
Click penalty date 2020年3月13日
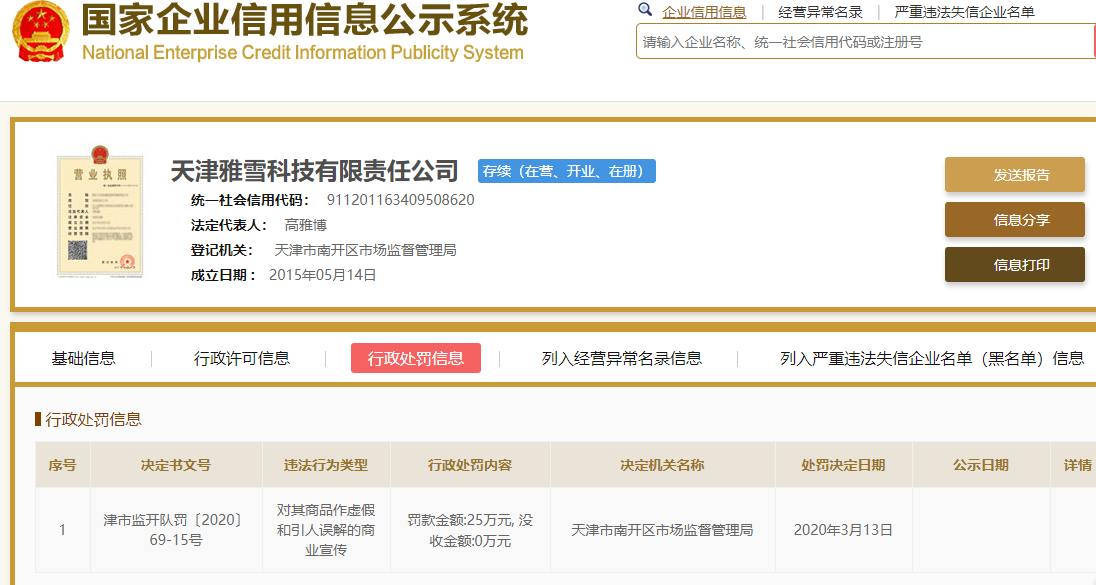pos(843,530)
